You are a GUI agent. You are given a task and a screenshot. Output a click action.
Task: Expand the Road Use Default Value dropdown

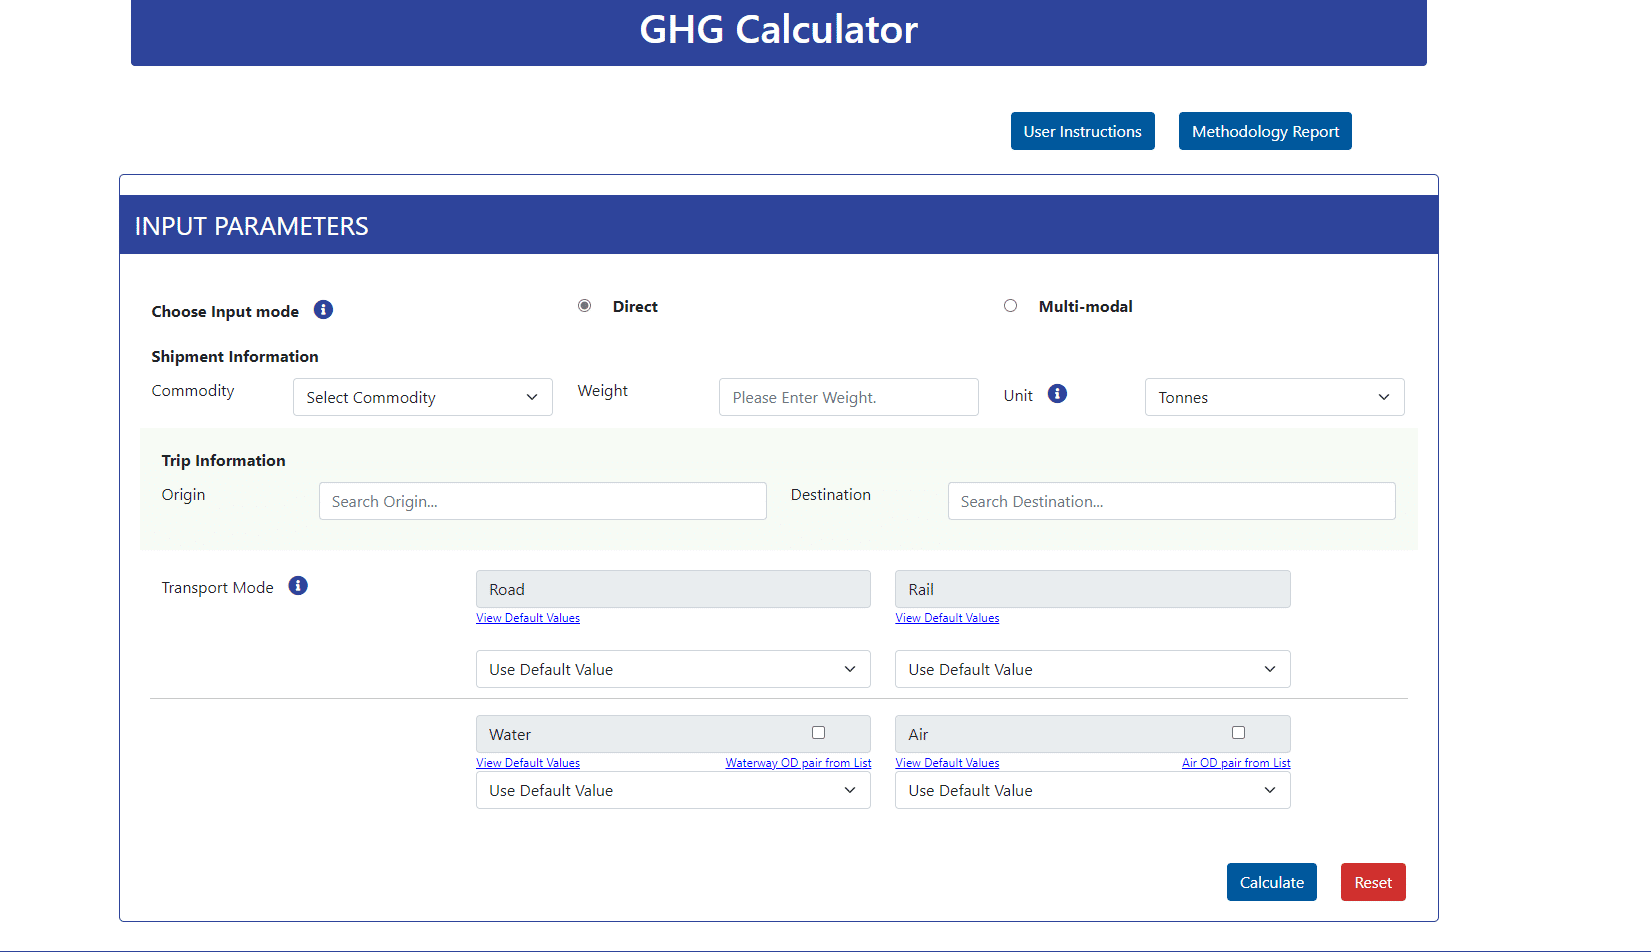point(672,669)
